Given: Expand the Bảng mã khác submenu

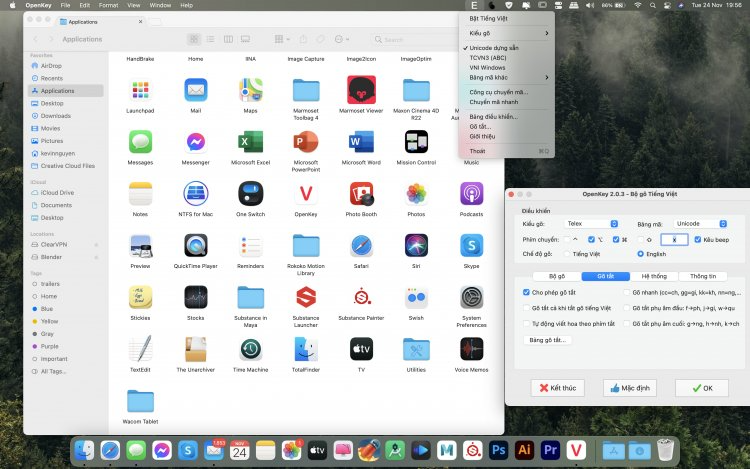Looking at the screenshot, I should click(x=507, y=77).
